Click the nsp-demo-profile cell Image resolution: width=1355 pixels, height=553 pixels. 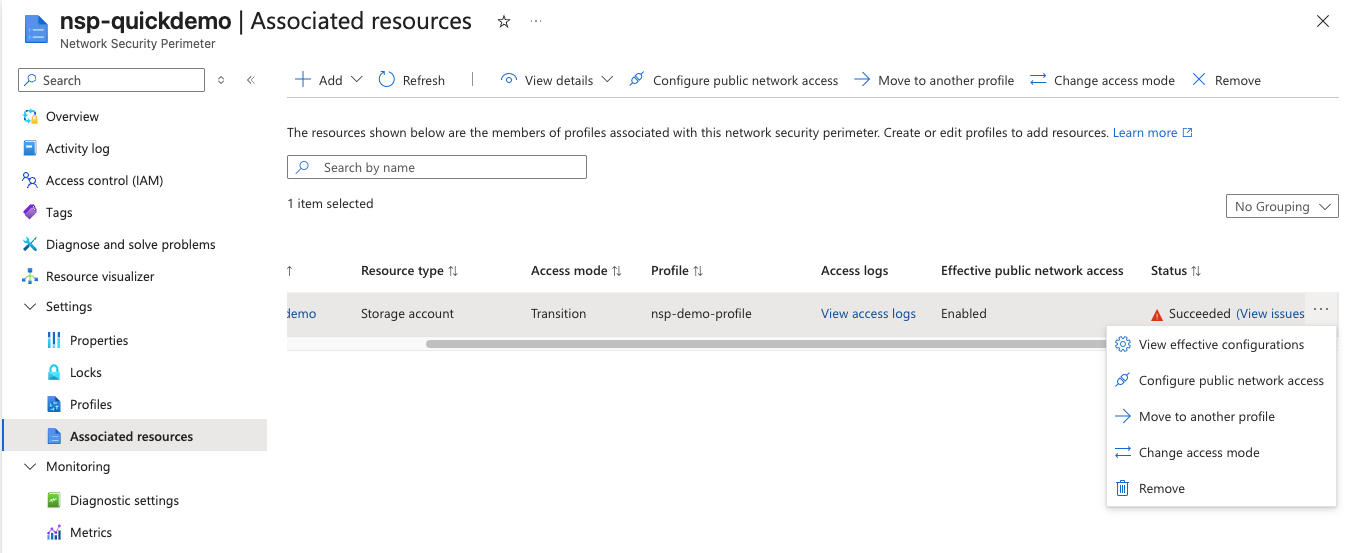pos(701,313)
